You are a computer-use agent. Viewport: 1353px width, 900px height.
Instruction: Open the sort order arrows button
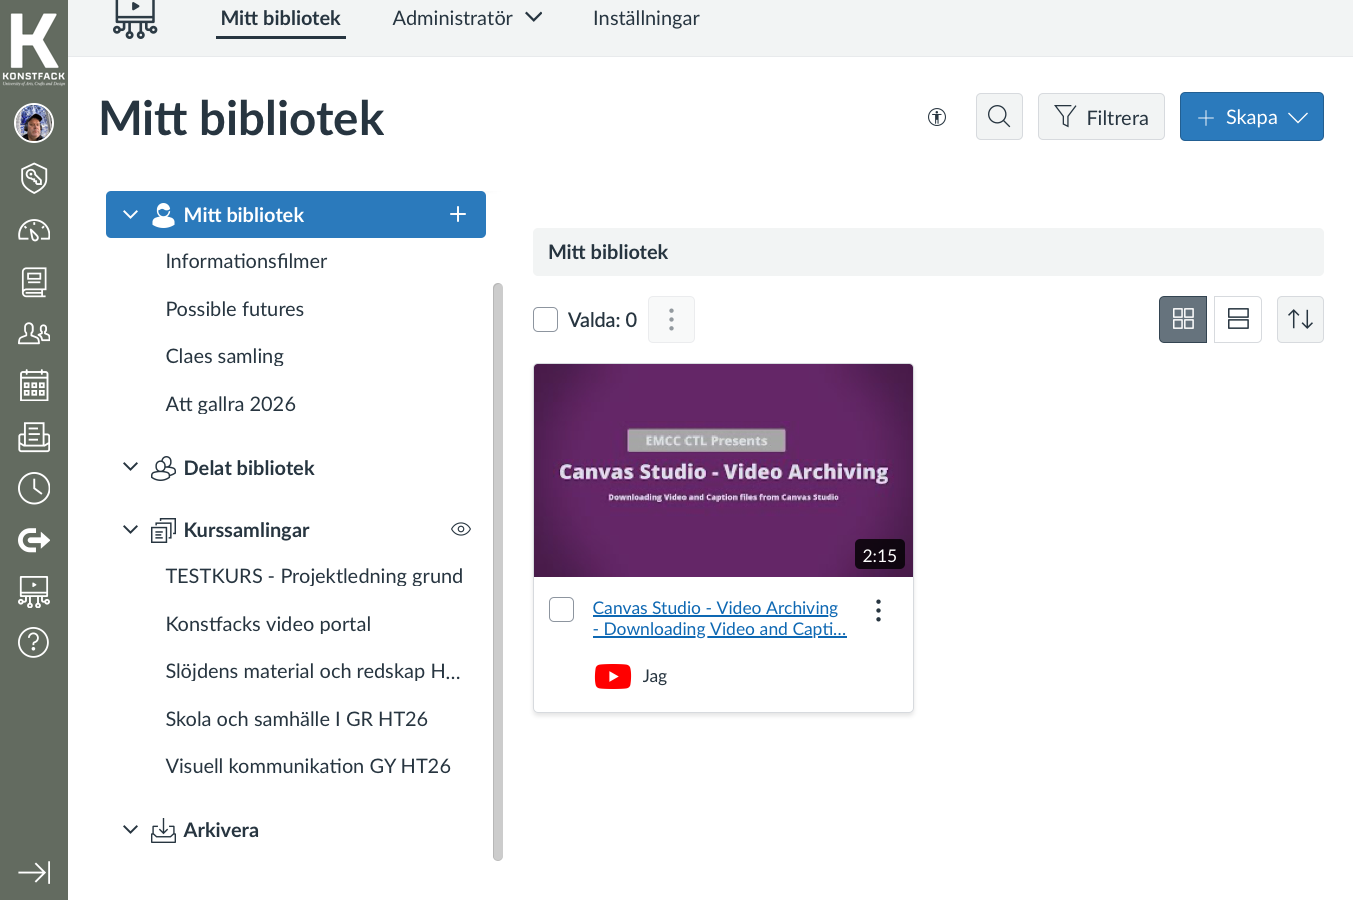1300,319
